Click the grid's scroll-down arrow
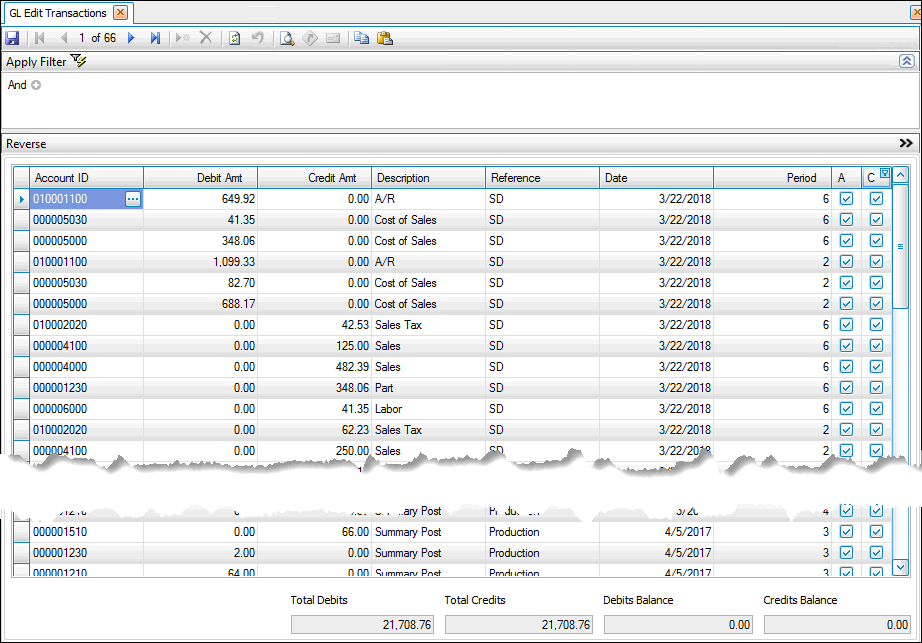The height and width of the screenshot is (643, 922). coord(900,568)
